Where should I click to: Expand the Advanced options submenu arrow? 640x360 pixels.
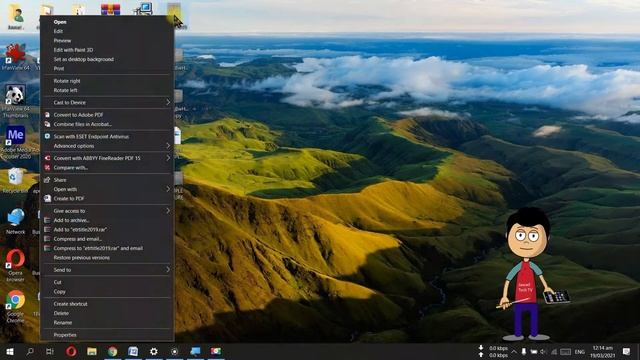pyautogui.click(x=168, y=146)
